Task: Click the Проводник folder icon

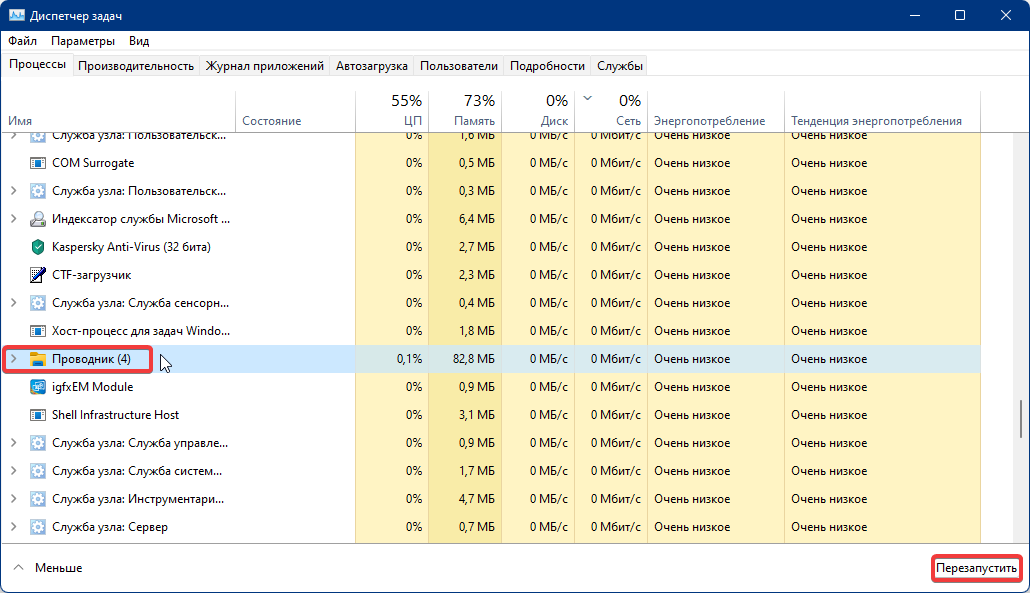Action: 38,359
